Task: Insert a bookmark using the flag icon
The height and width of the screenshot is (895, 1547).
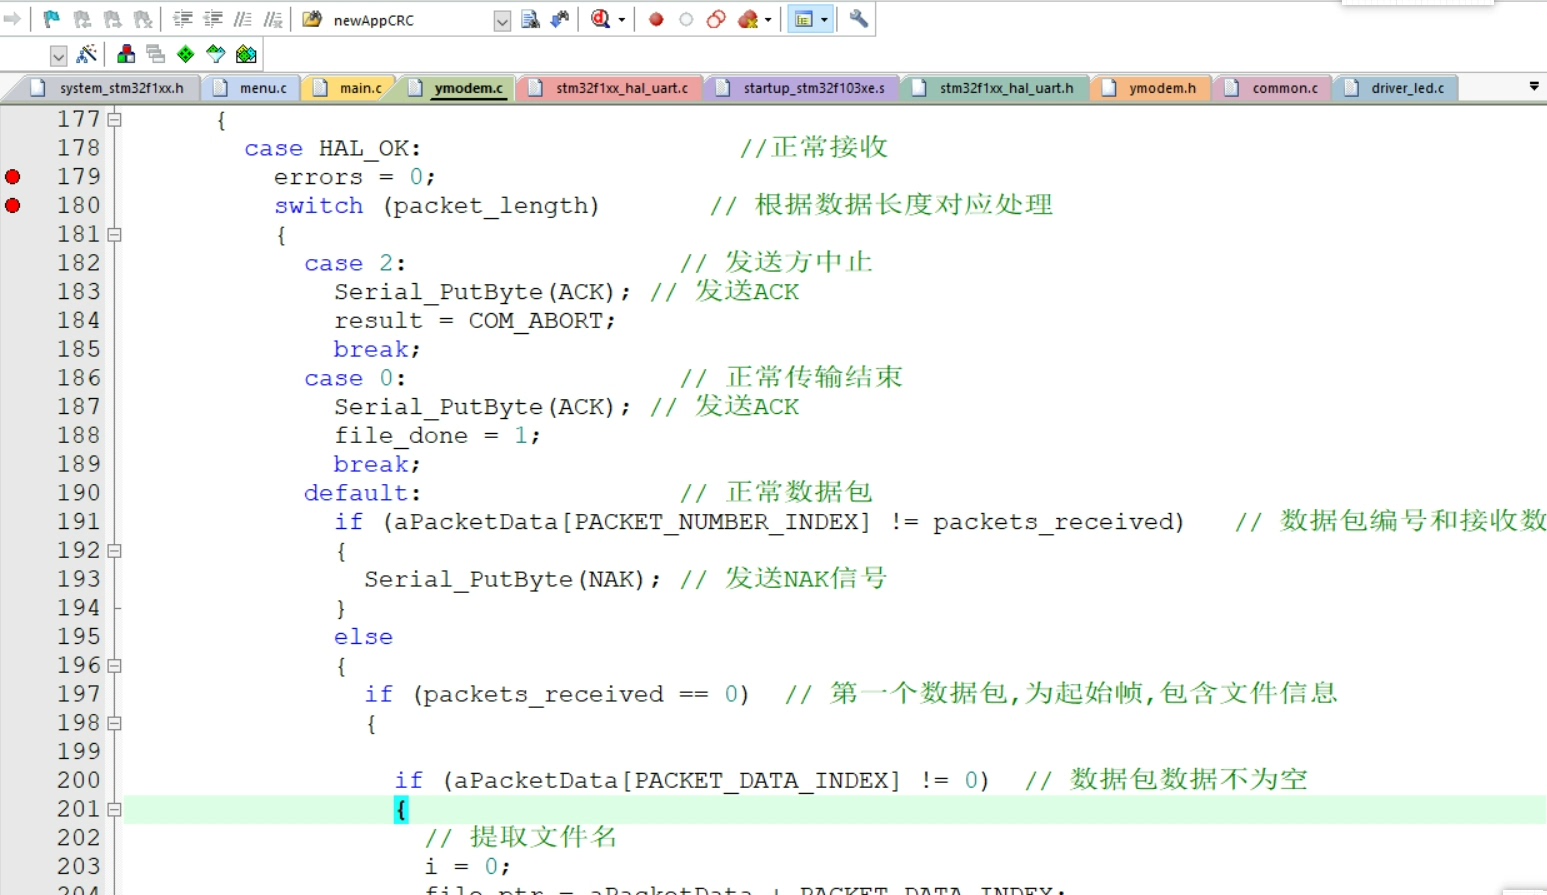Action: [49, 19]
